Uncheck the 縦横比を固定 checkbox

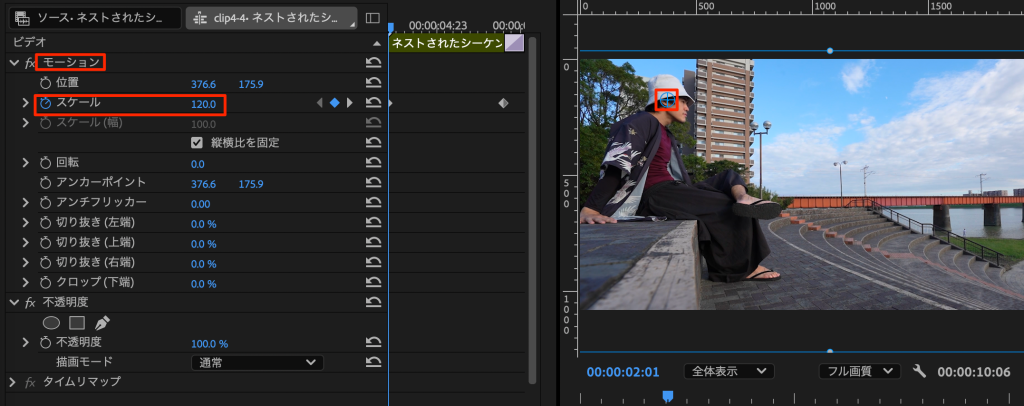(197, 143)
